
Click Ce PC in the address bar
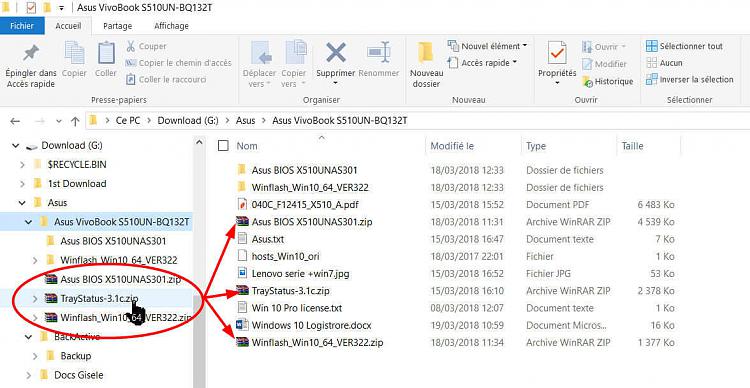(x=128, y=121)
